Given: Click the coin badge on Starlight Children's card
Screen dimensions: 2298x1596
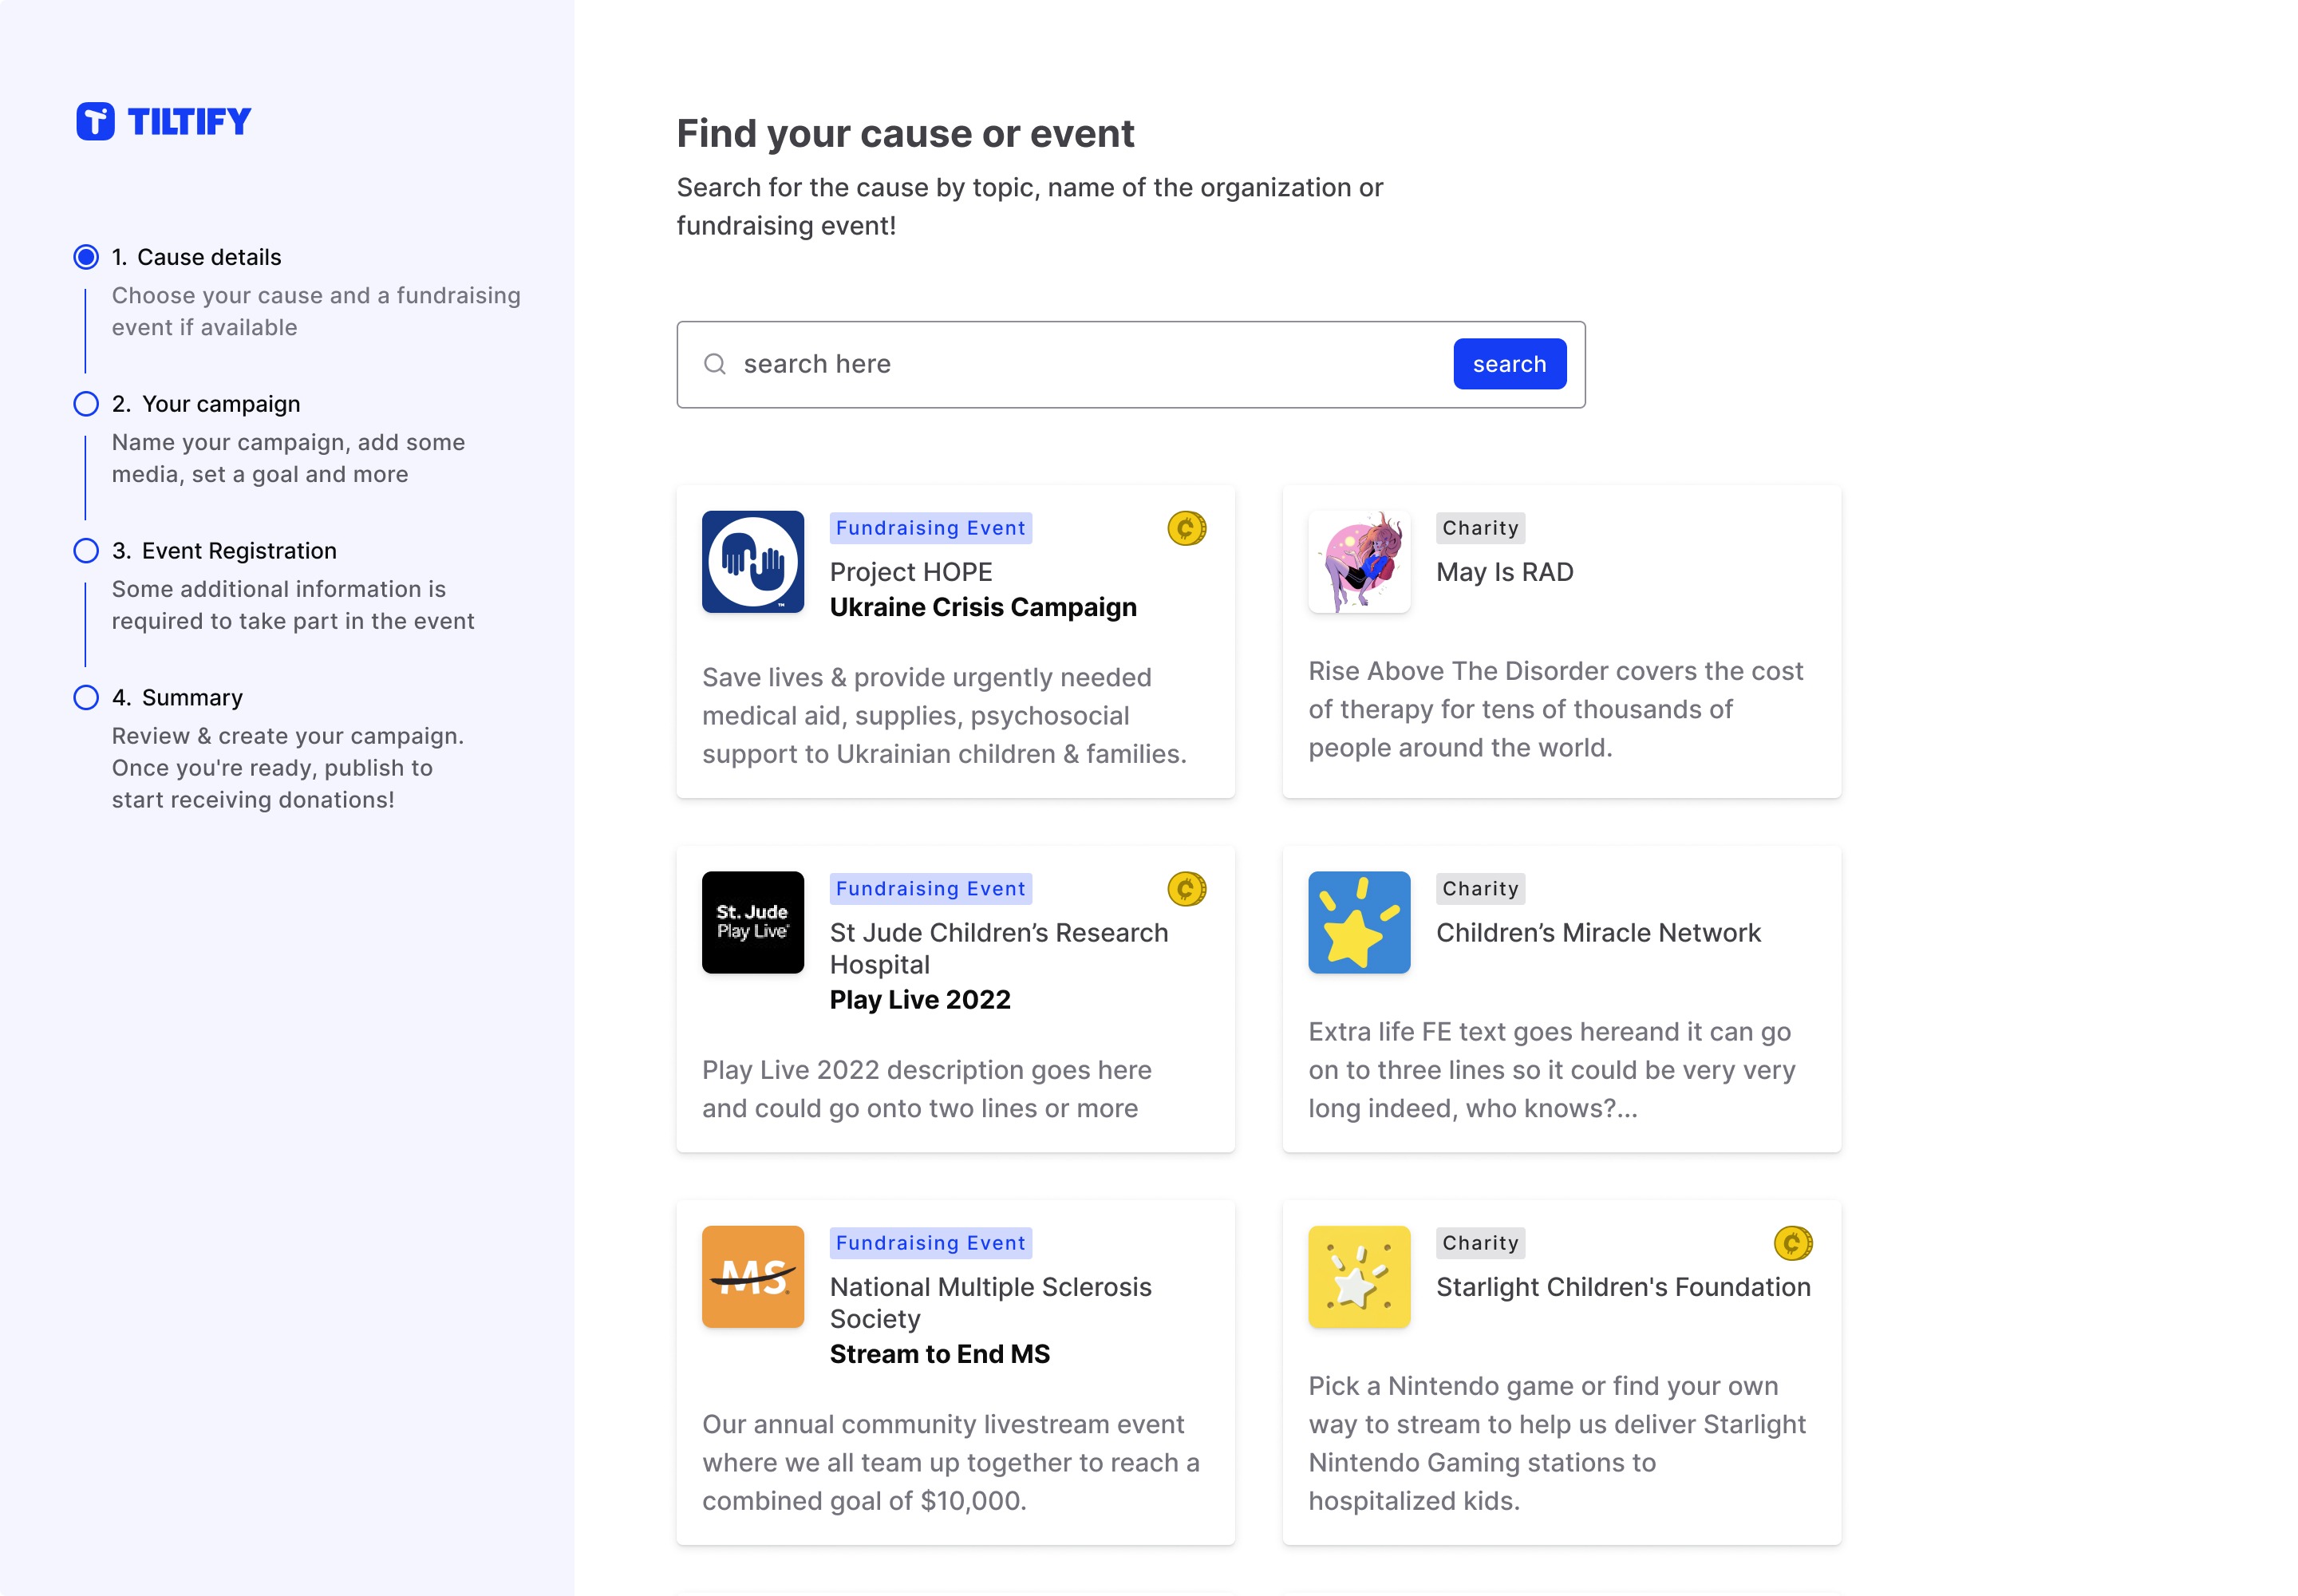Looking at the screenshot, I should coord(1793,1243).
